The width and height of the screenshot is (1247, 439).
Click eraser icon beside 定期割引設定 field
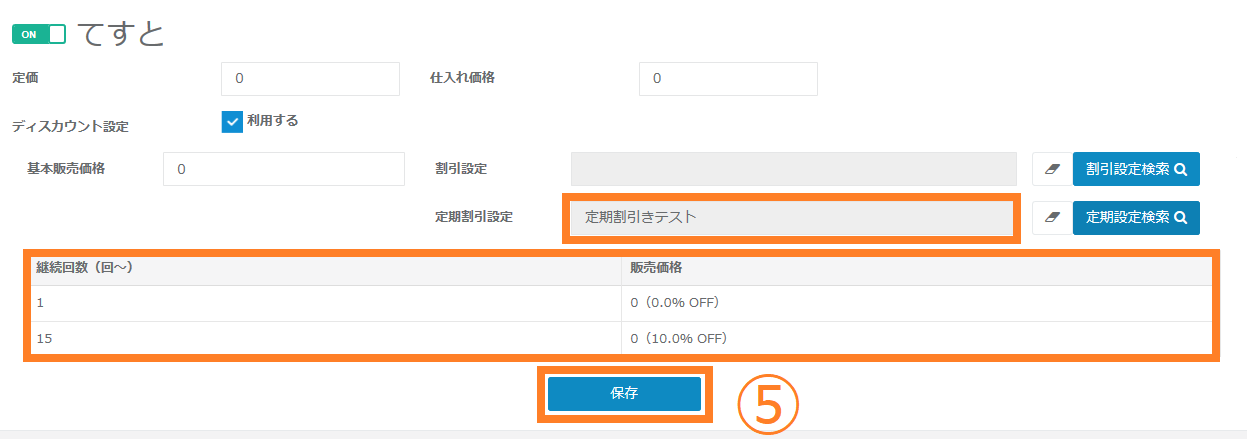[x=1051, y=217]
